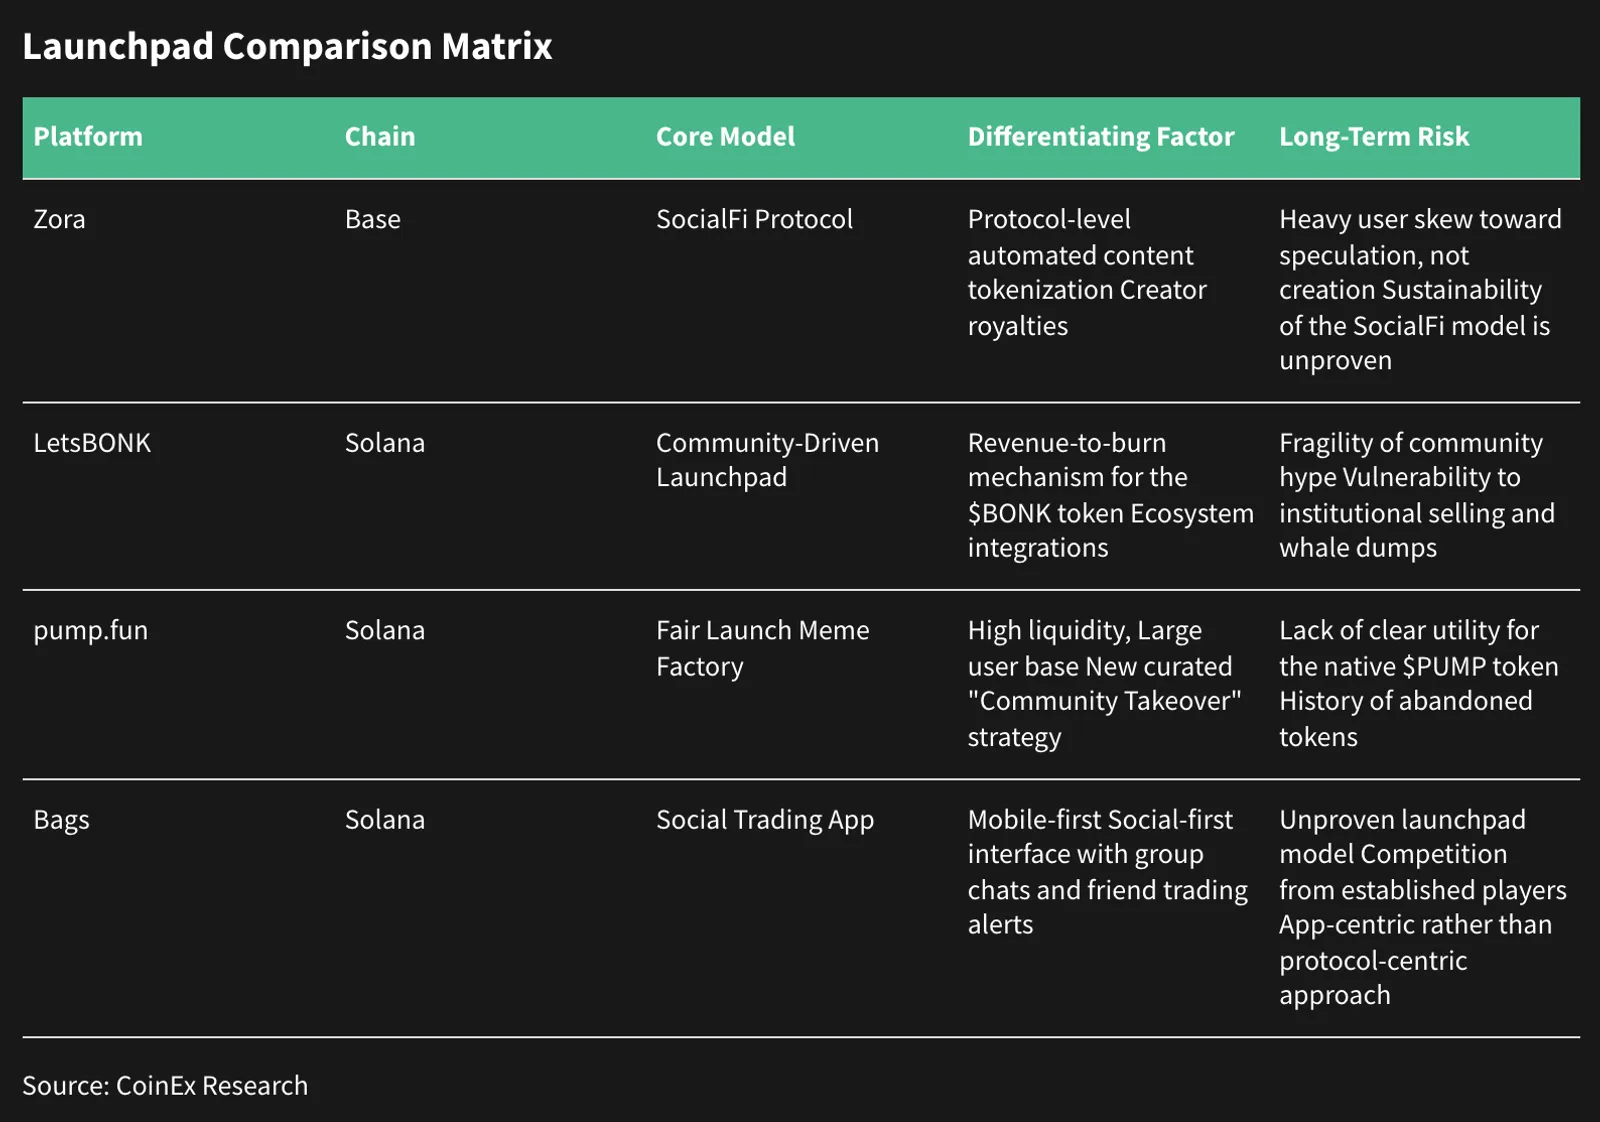
Task: Select the Mobile-first Social-first interface cell
Action: click(1107, 872)
